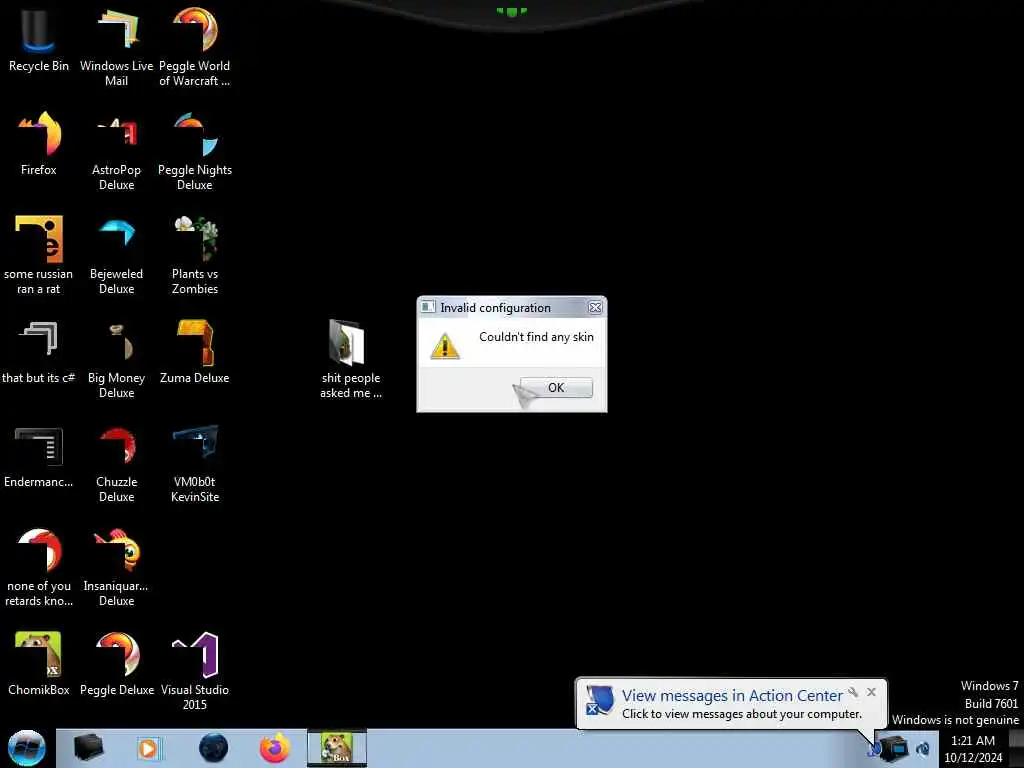Open the Windows Start menu orb

tap(27, 748)
